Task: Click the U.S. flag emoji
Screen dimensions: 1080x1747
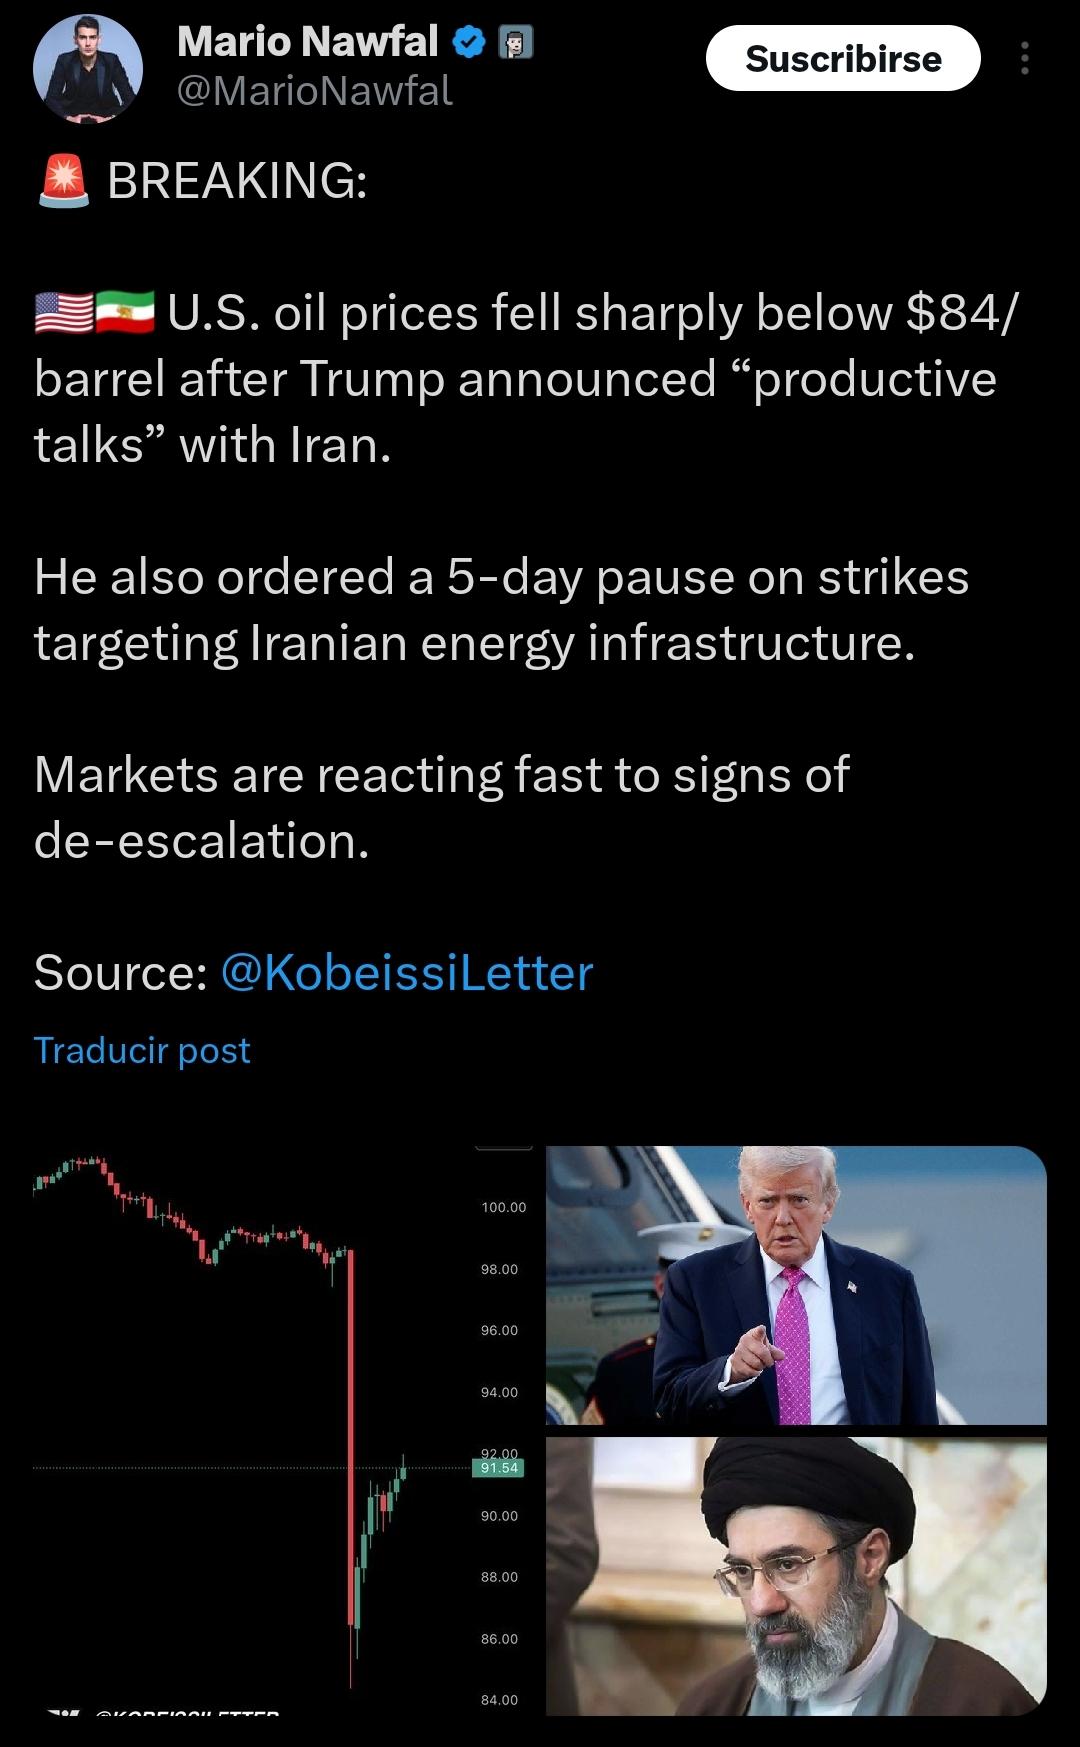Action: coord(64,312)
